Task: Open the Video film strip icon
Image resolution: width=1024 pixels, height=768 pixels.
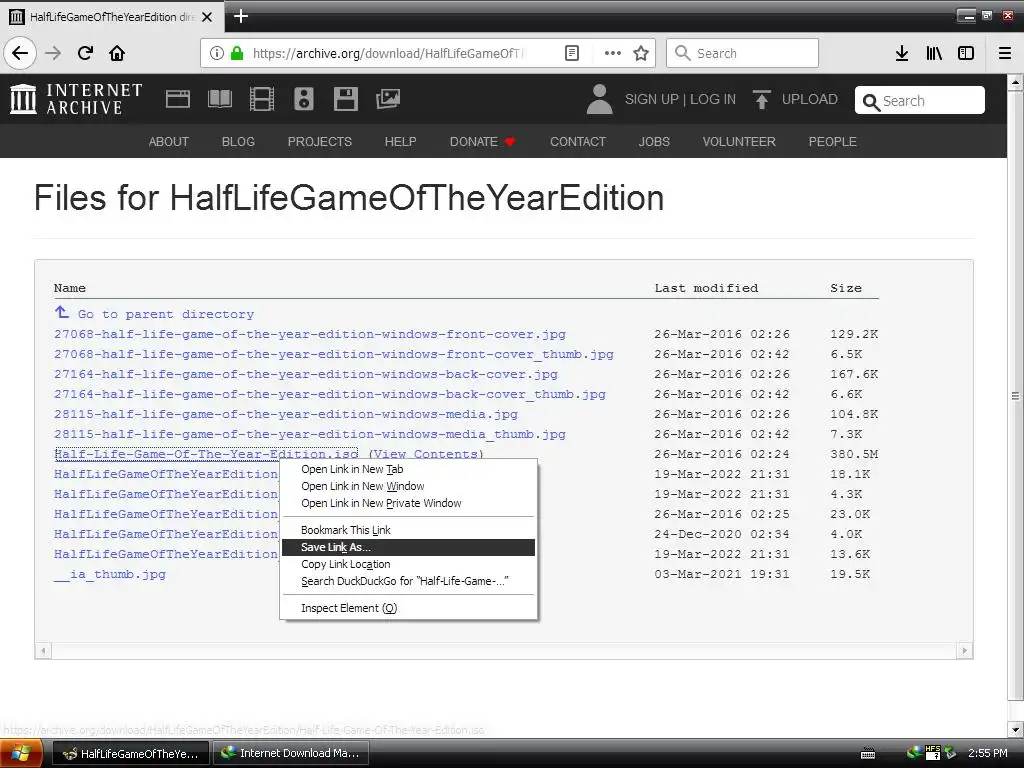Action: pyautogui.click(x=262, y=99)
